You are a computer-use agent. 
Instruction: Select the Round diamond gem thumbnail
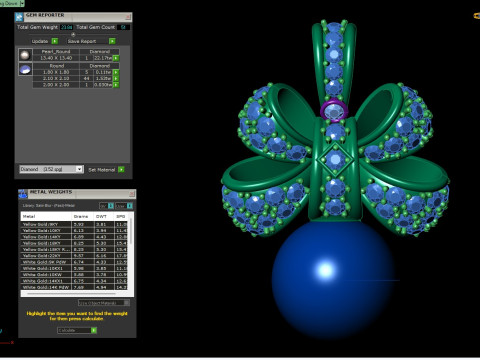[x=25, y=69]
